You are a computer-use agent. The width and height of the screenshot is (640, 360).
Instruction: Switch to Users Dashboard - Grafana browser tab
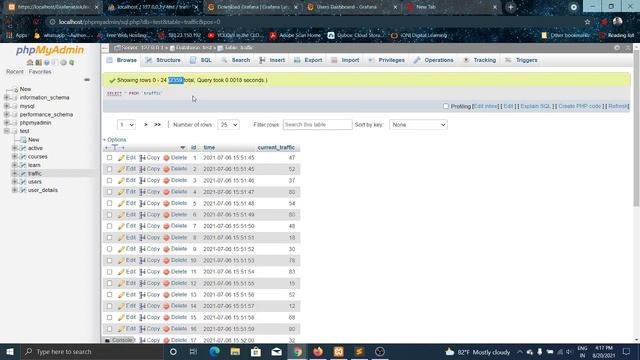click(x=351, y=7)
